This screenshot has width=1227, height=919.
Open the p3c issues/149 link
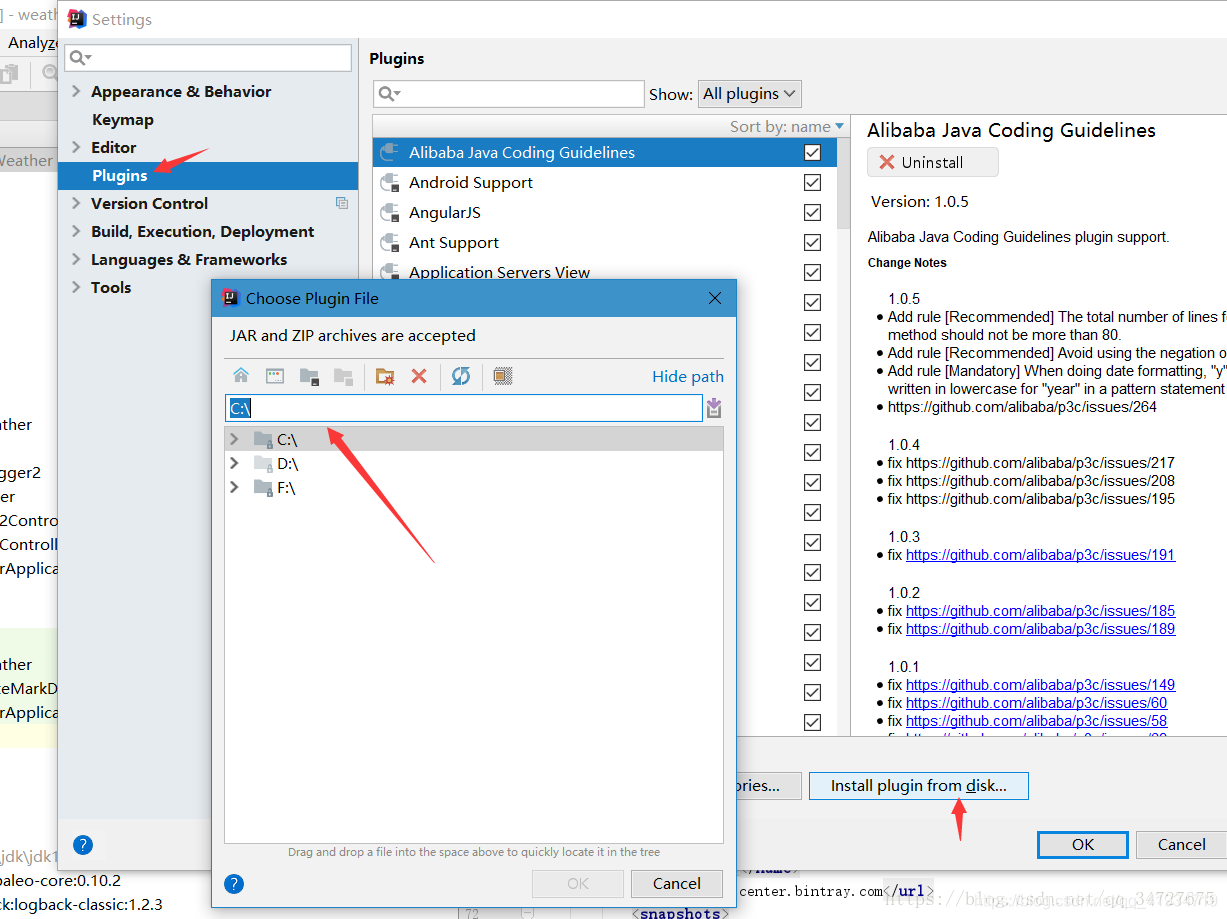tap(1040, 685)
